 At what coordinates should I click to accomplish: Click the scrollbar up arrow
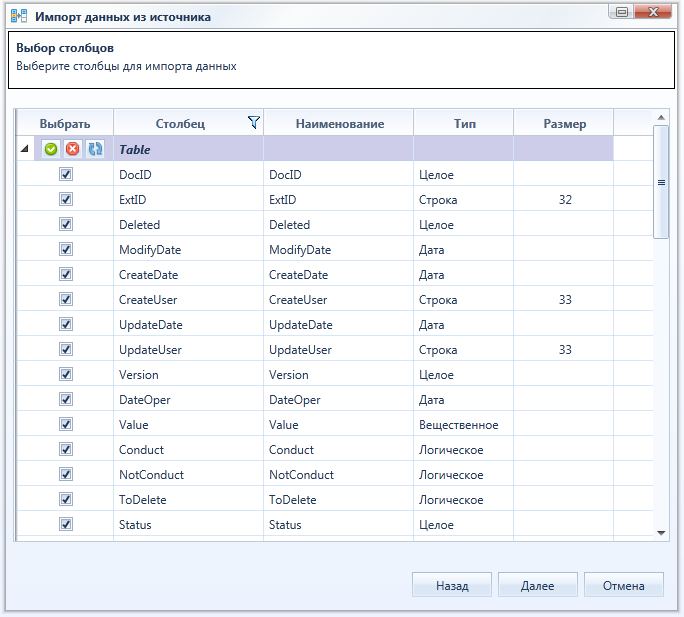click(x=661, y=117)
